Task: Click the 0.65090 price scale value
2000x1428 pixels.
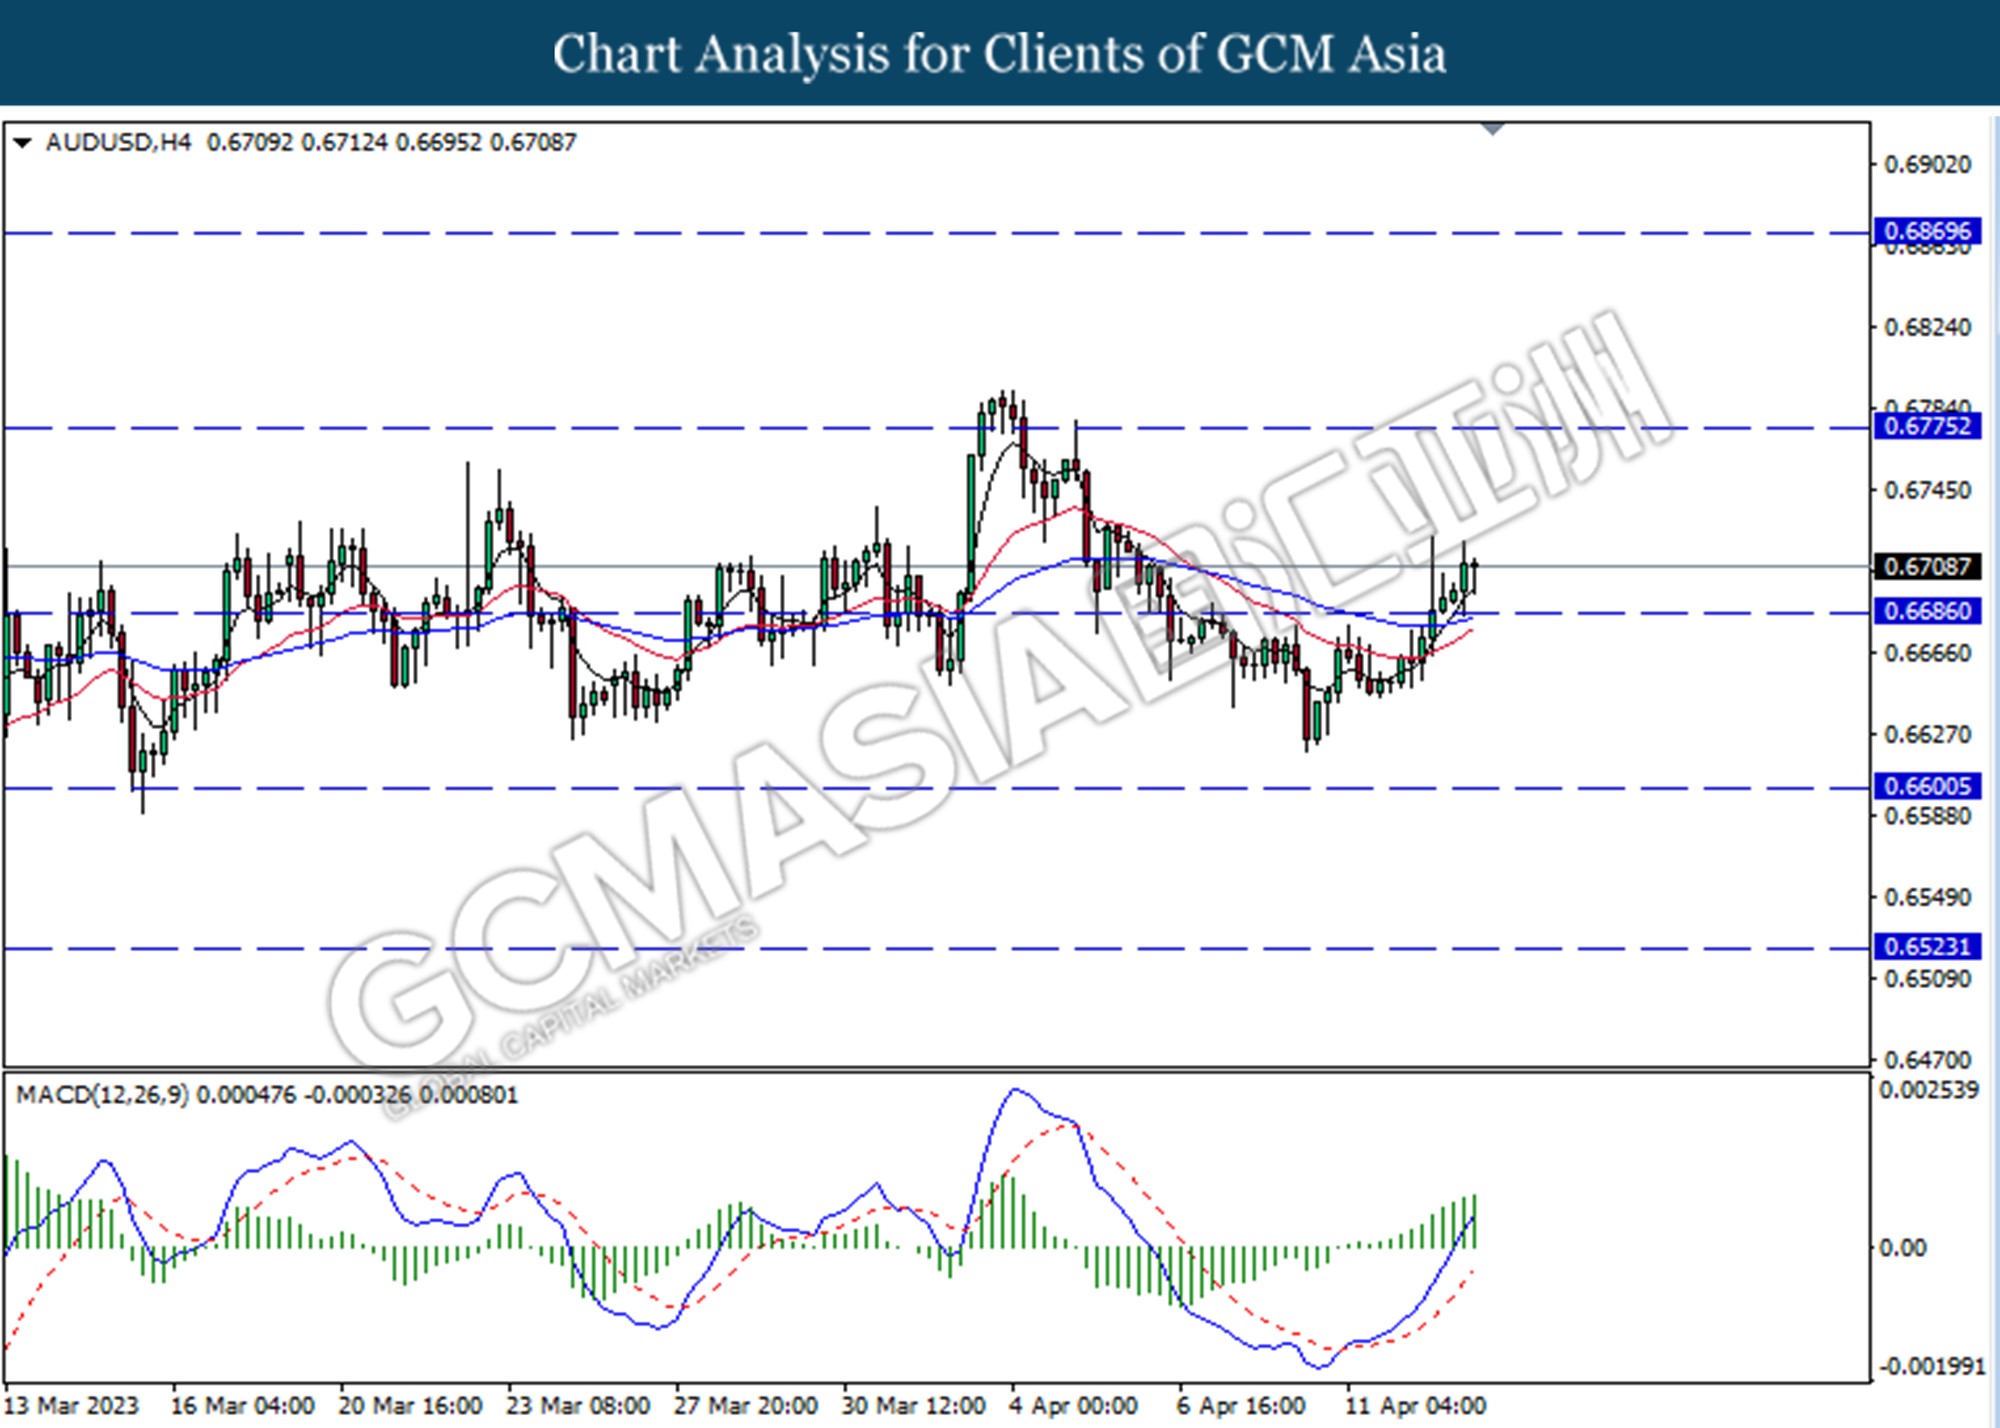Action: (1928, 979)
